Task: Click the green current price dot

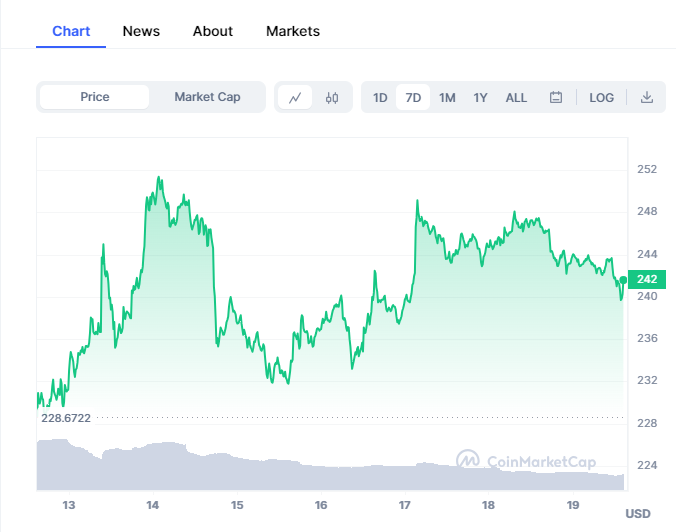Action: [623, 280]
